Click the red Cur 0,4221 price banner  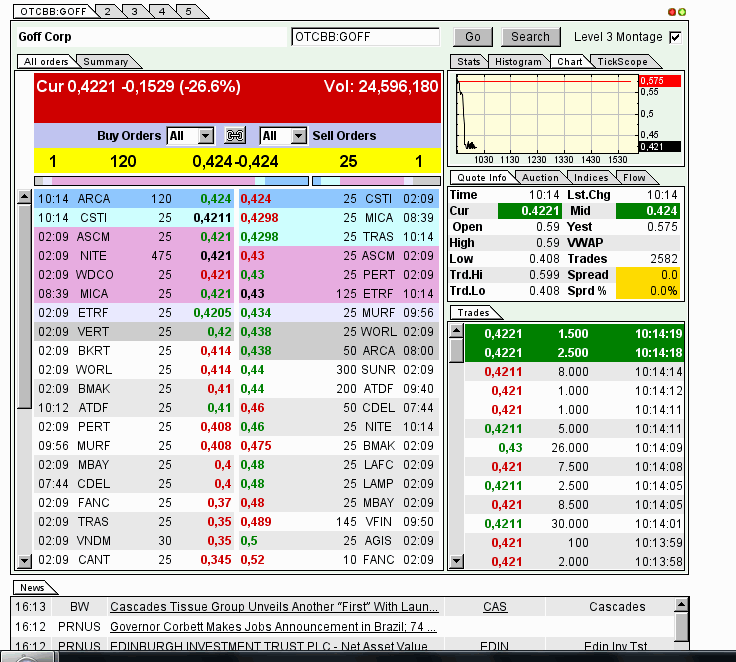[x=237, y=98]
